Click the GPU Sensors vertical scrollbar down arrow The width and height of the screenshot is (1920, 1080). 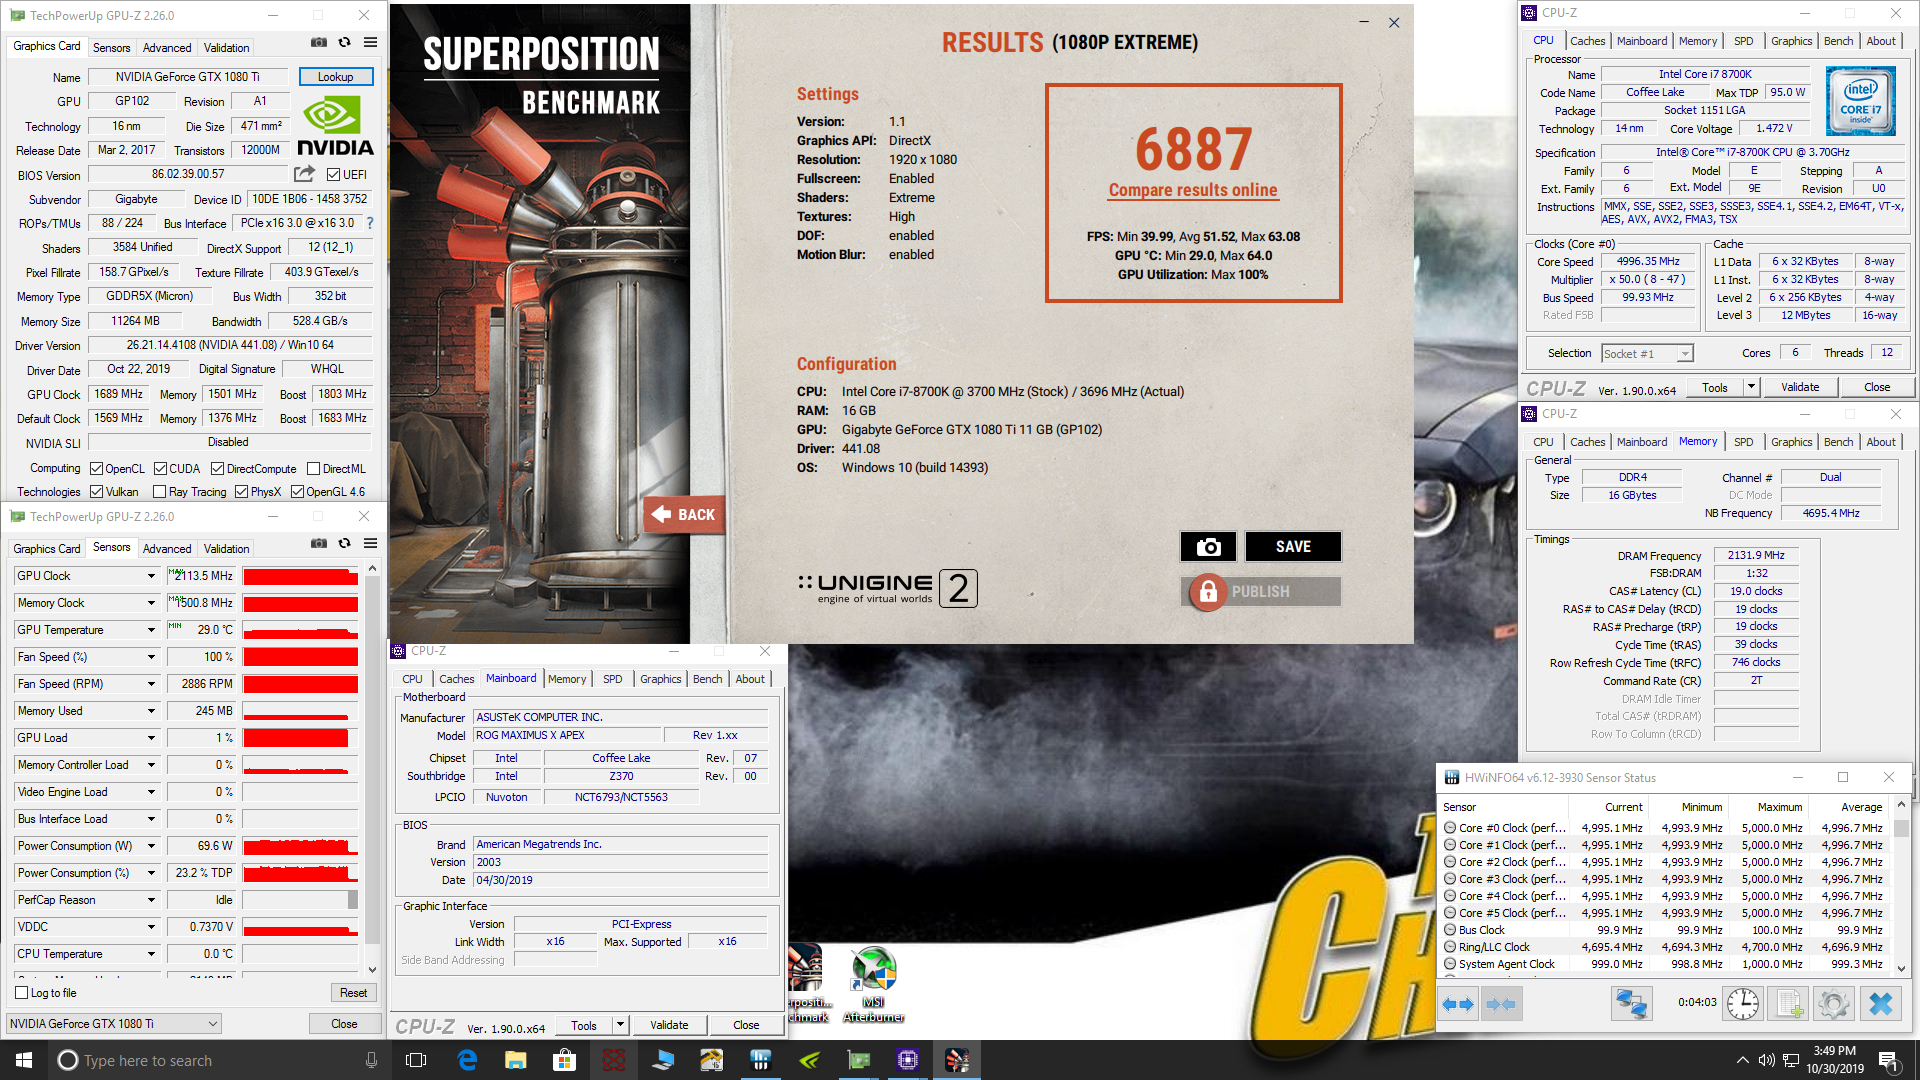[373, 969]
